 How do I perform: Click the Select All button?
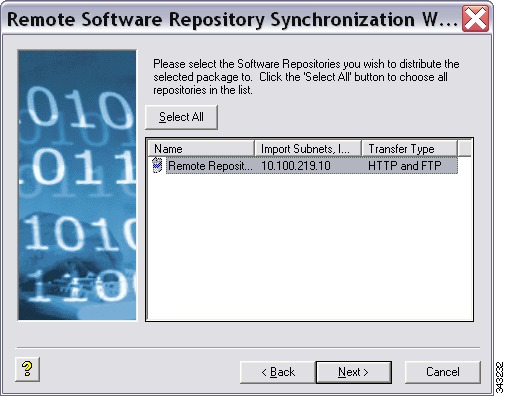point(181,117)
